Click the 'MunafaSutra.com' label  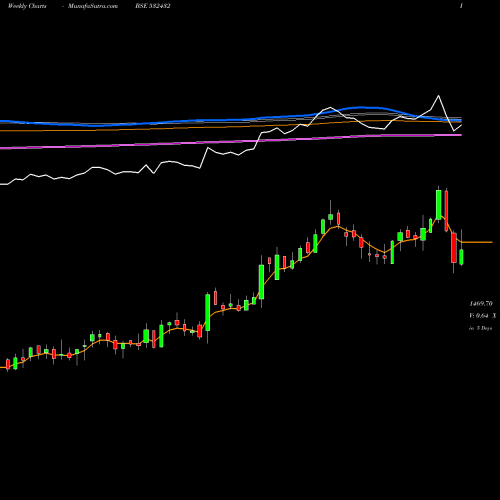[93, 6]
